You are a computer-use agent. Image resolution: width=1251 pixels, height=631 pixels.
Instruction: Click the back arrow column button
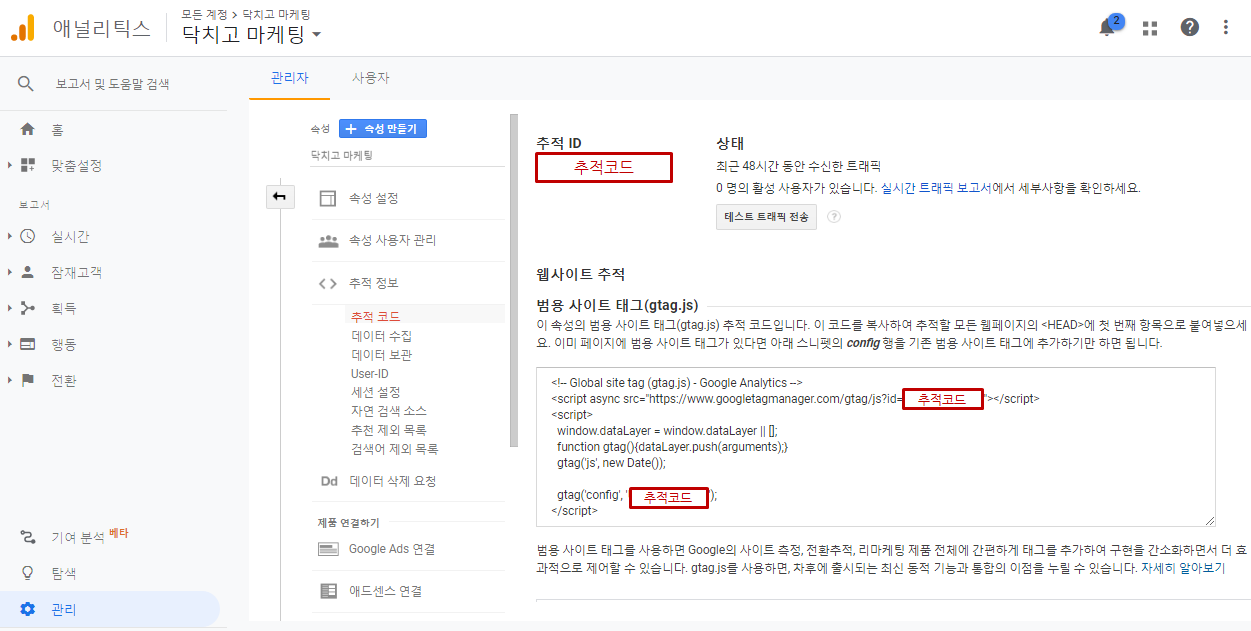[x=279, y=196]
